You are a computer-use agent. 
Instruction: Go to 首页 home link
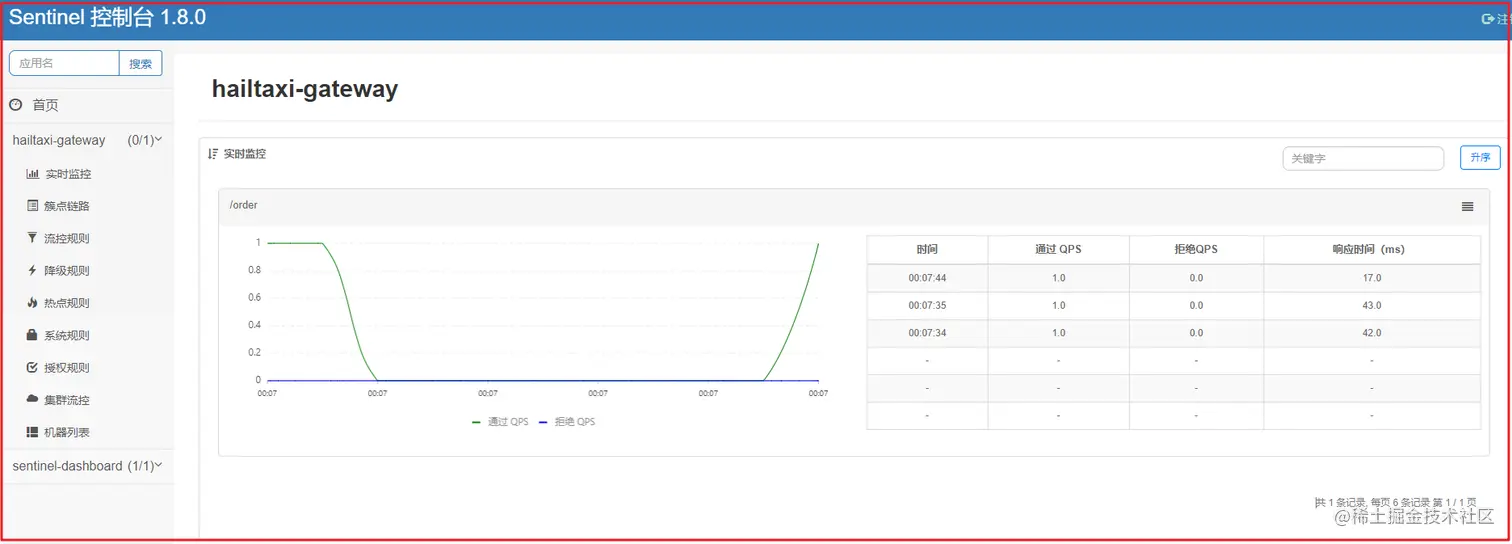coord(35,105)
